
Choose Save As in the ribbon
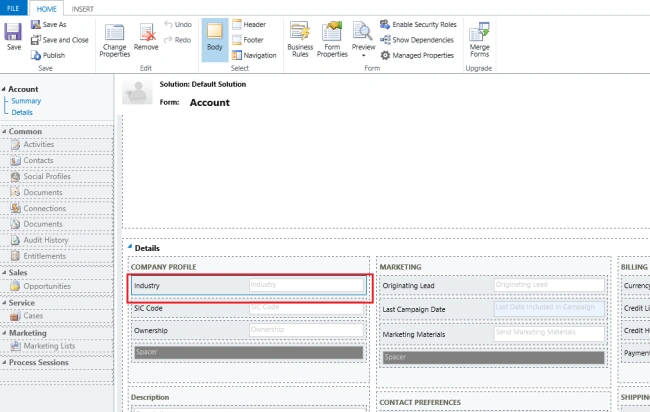pos(49,24)
